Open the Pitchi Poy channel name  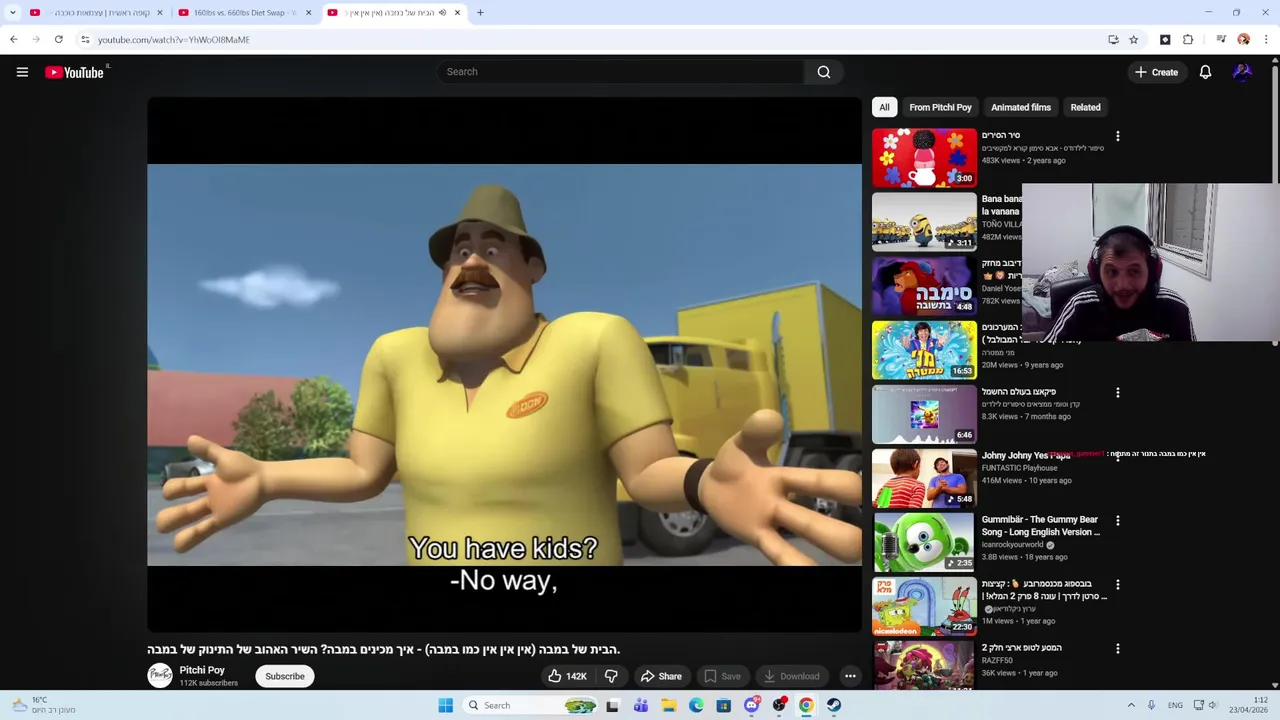click(x=202, y=670)
